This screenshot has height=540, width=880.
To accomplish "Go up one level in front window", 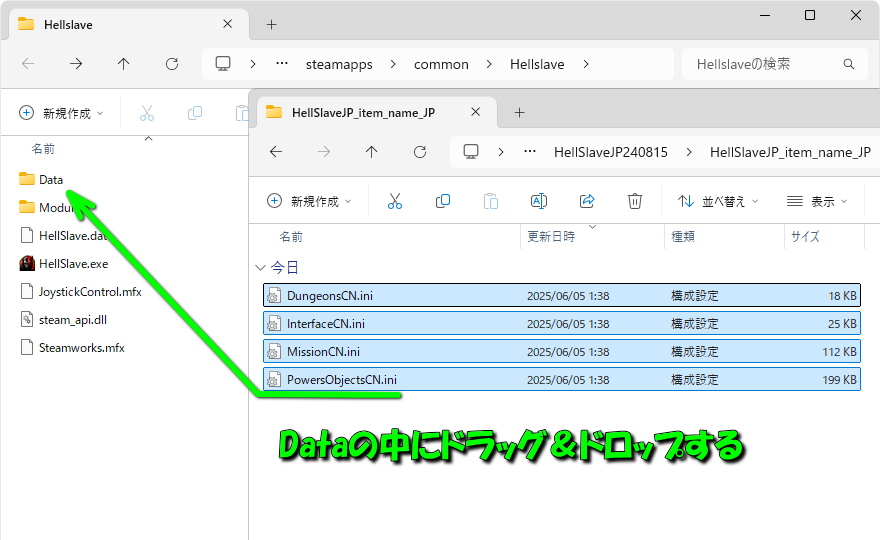I will pyautogui.click(x=372, y=152).
